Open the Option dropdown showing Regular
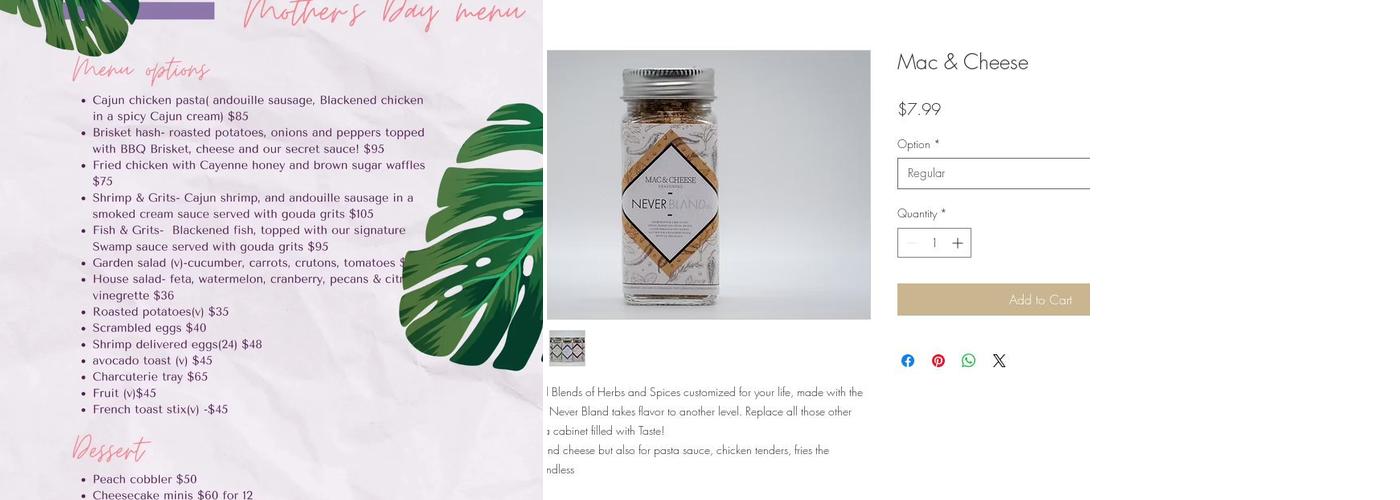 [x=993, y=173]
